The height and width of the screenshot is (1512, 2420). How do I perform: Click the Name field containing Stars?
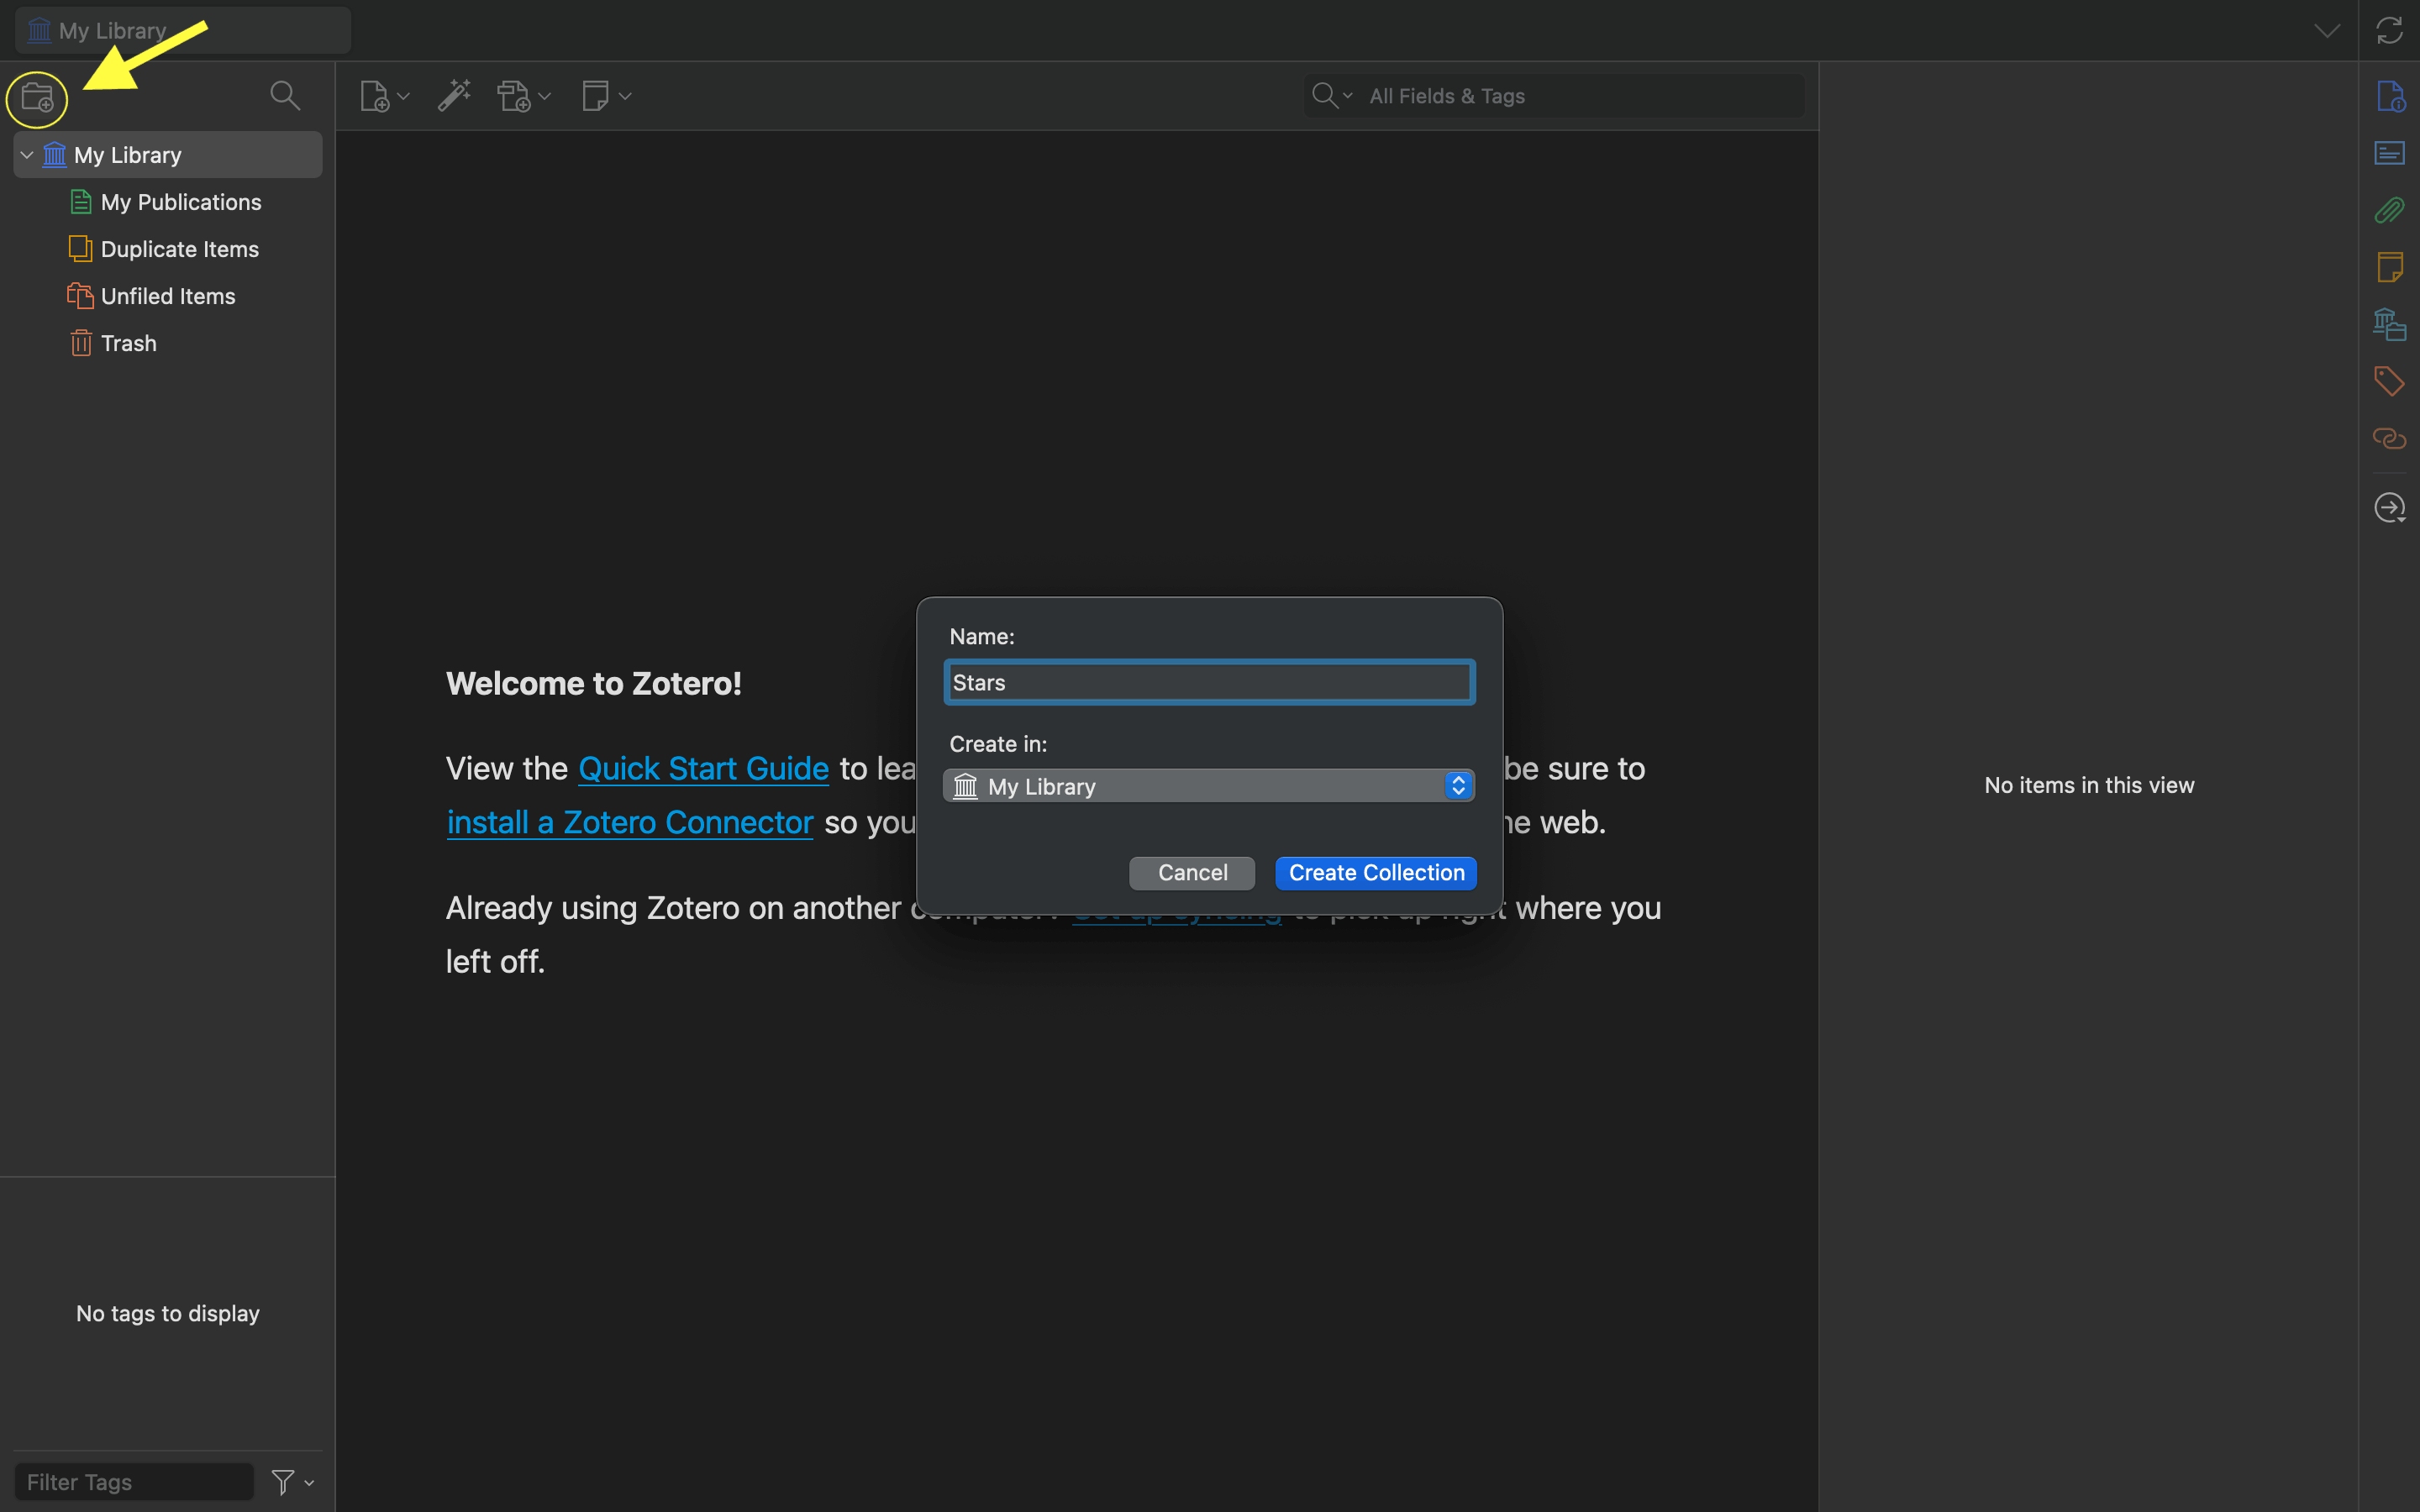tap(1209, 682)
